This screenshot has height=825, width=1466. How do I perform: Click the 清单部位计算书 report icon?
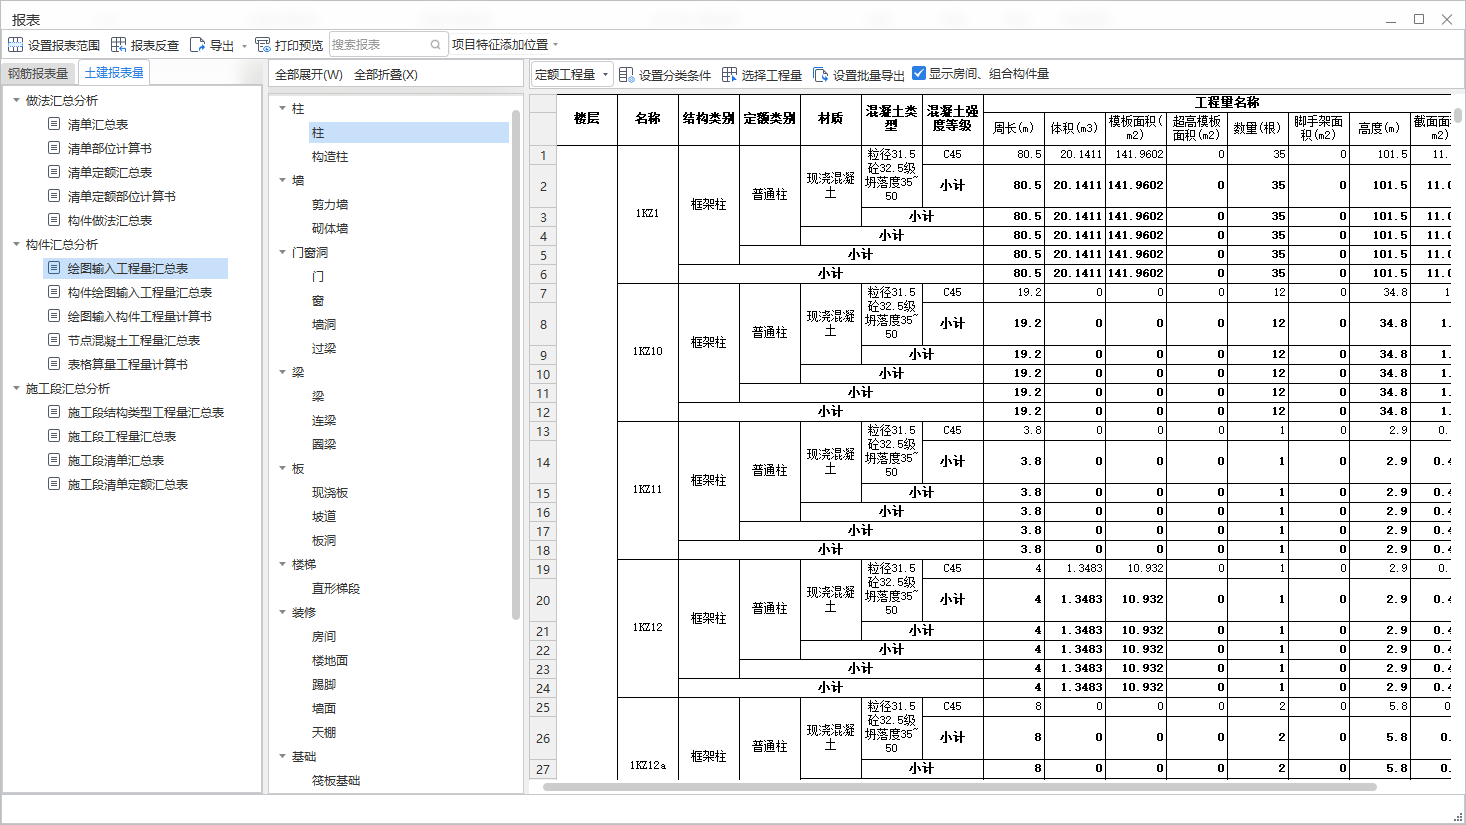[54, 148]
